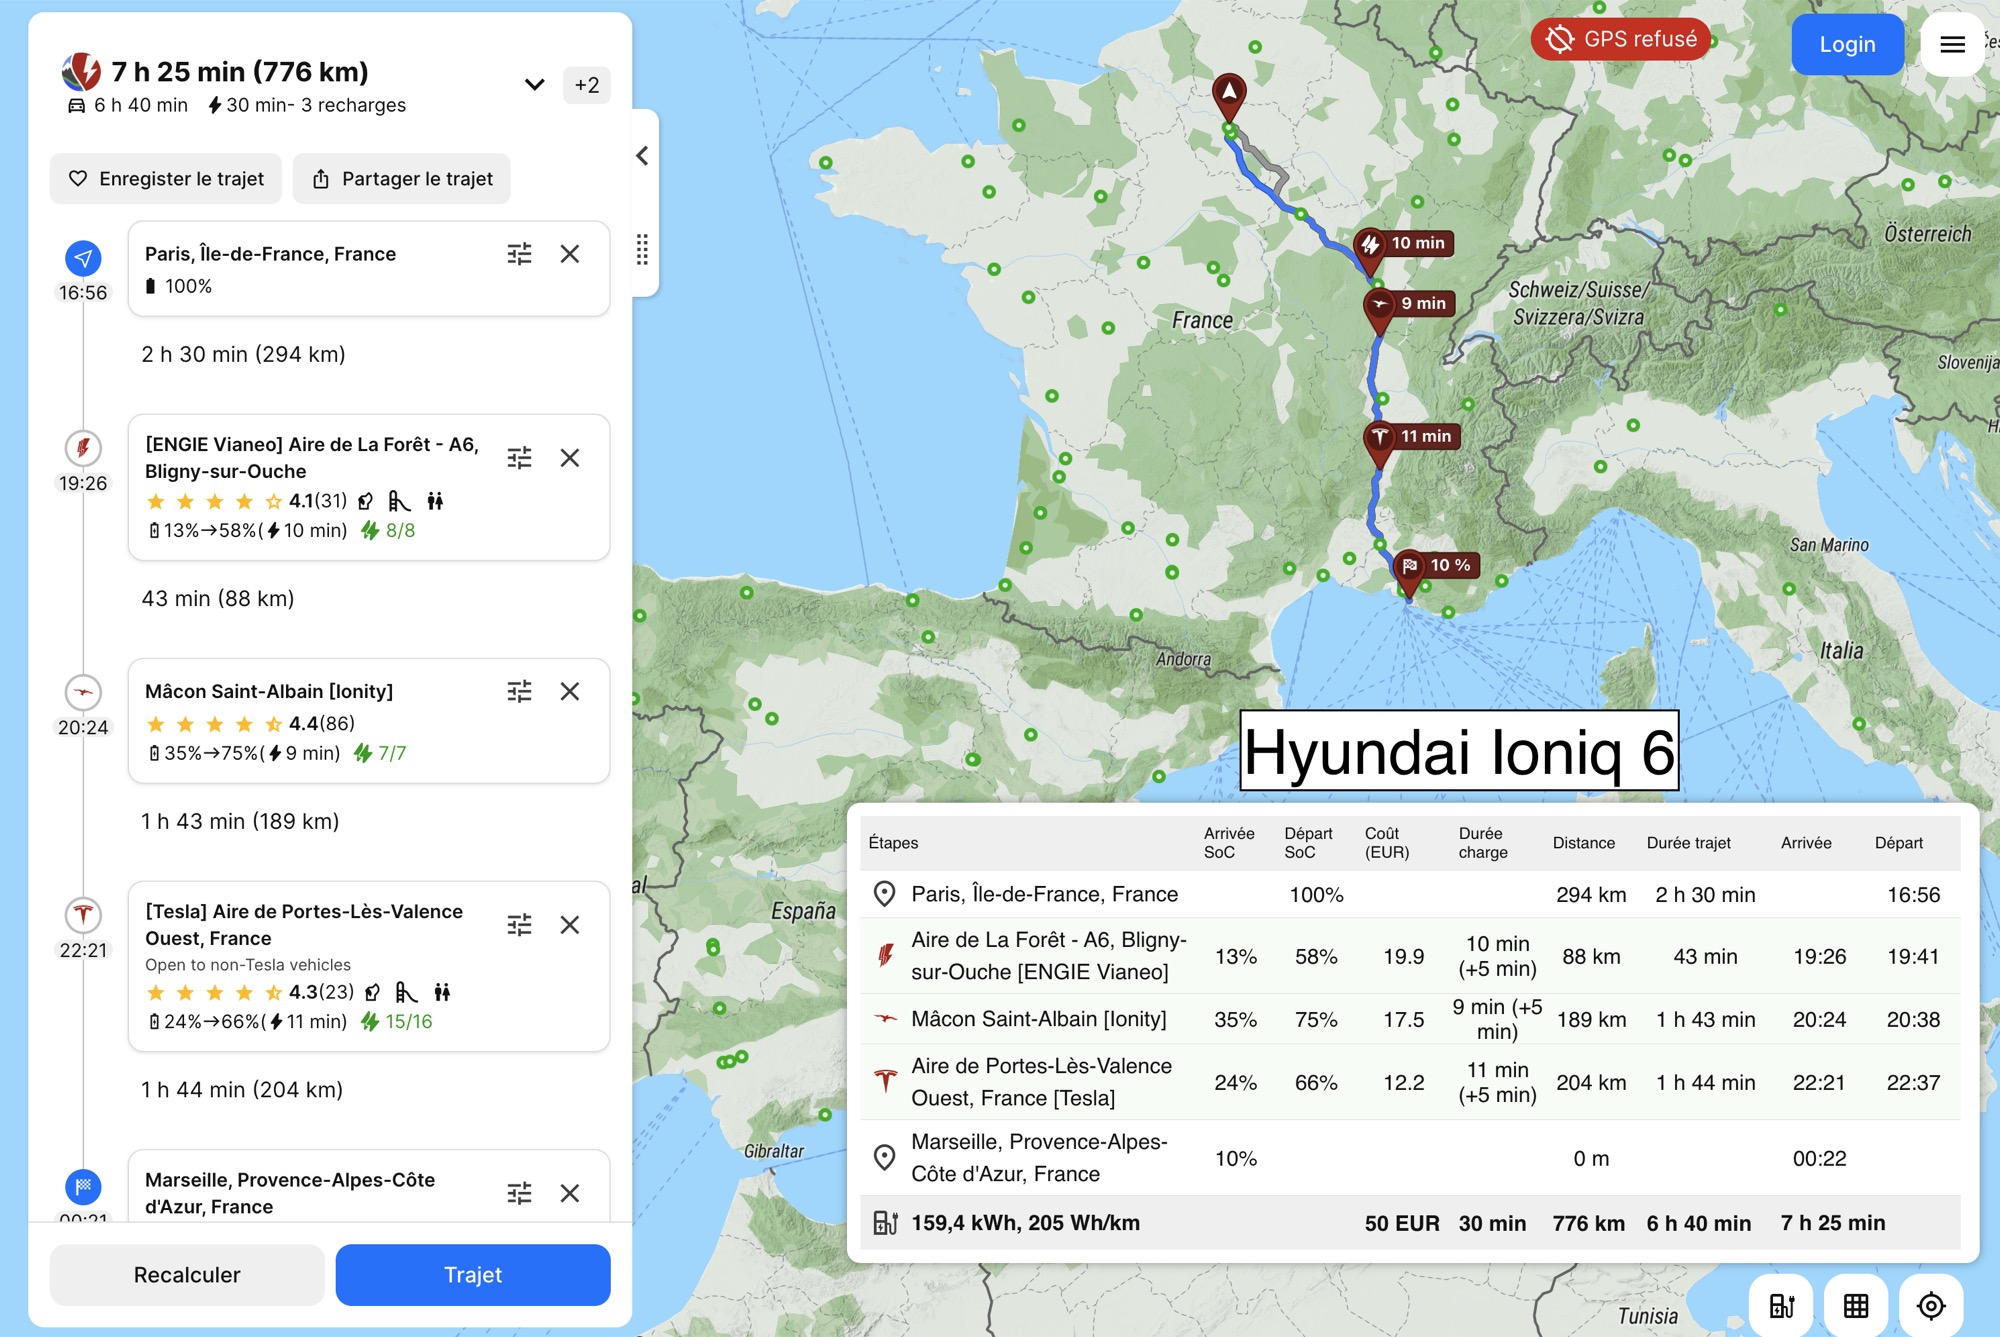Click the Coût (EUR) column header
The height and width of the screenshot is (1337, 2000).
click(x=1387, y=843)
